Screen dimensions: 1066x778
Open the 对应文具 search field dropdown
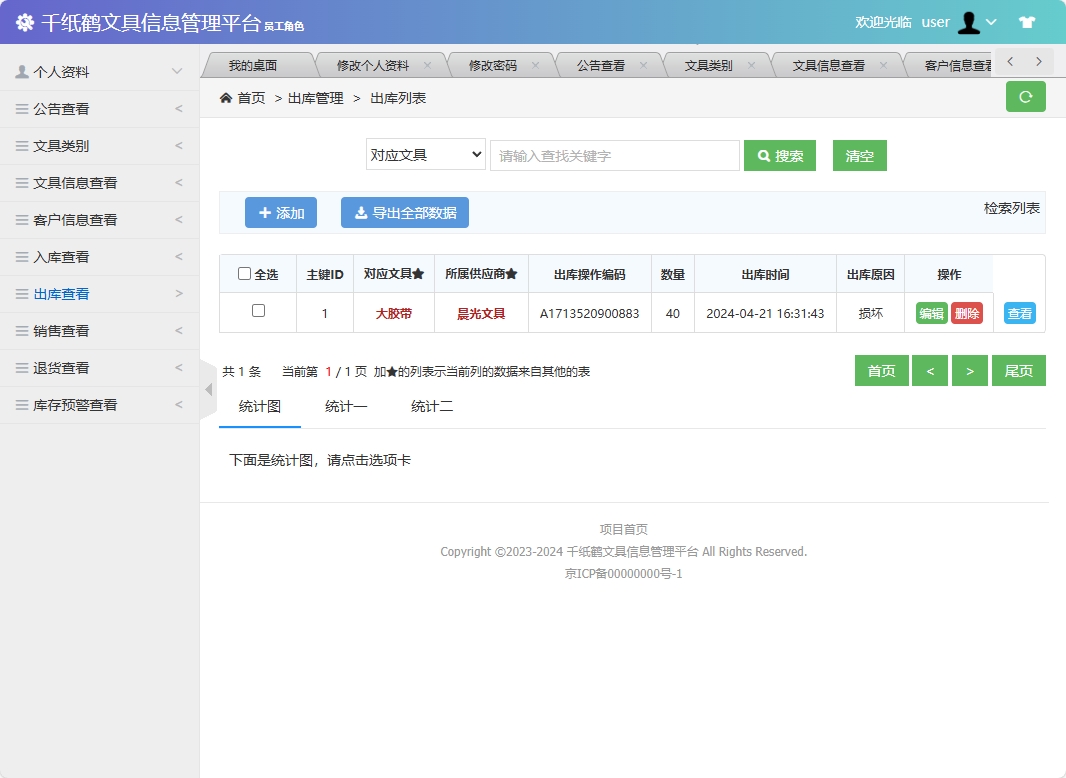(x=425, y=154)
